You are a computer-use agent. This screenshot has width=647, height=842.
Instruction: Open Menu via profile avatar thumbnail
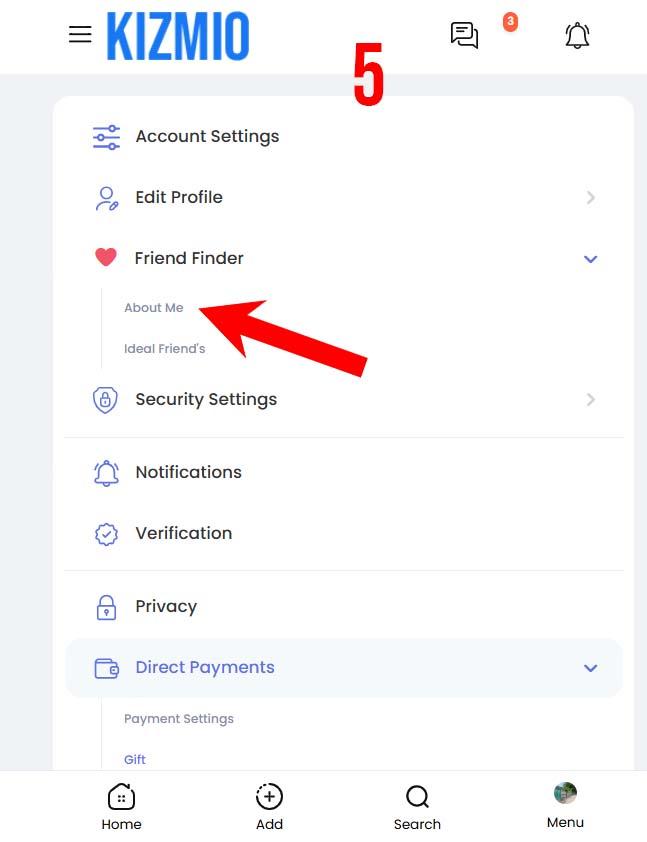[x=565, y=793]
